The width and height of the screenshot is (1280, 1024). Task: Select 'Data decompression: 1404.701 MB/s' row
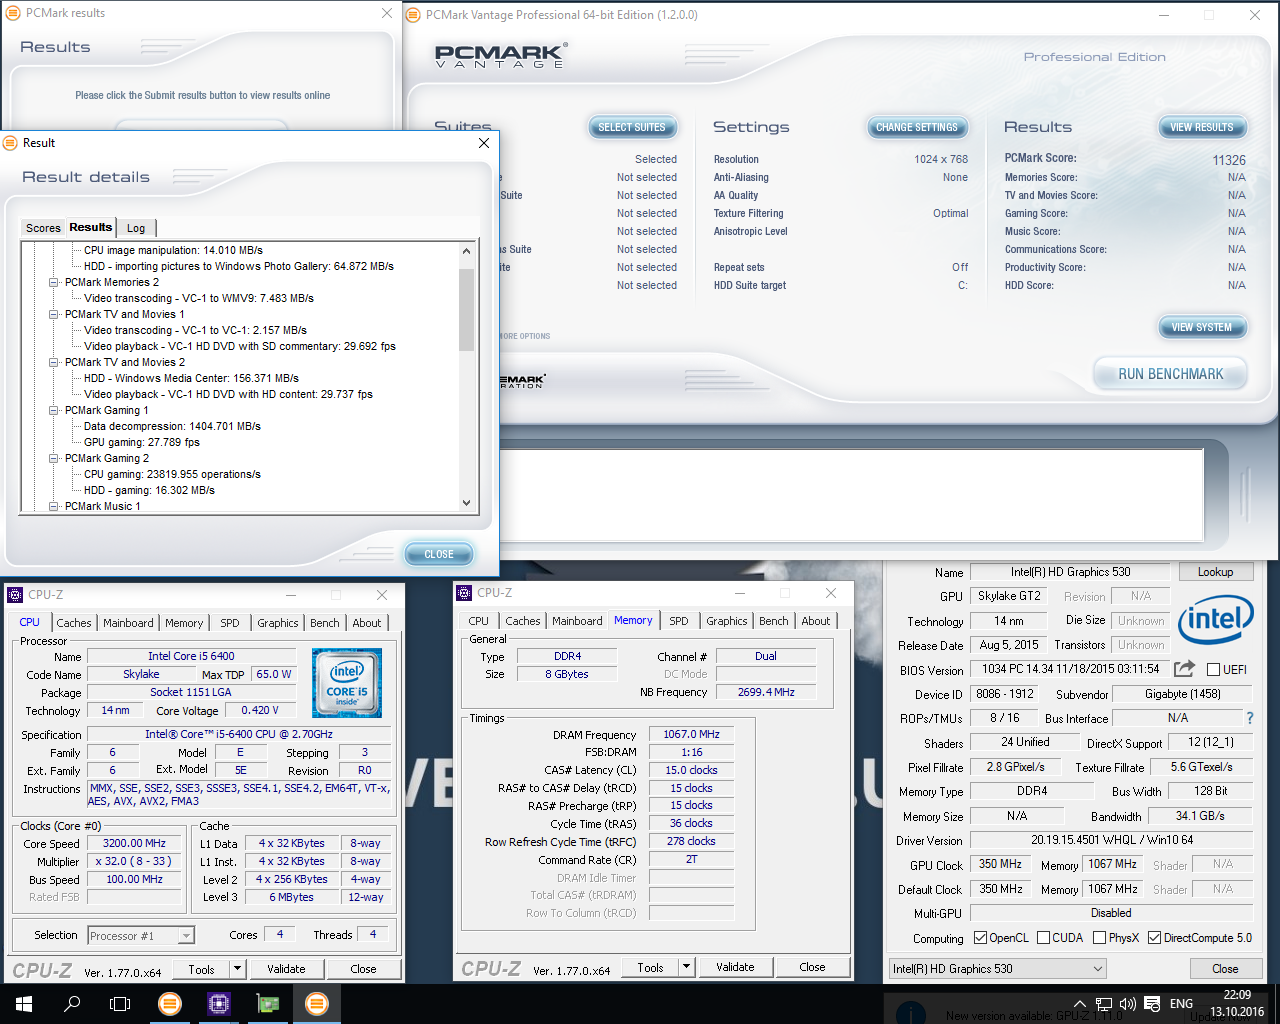tap(172, 426)
